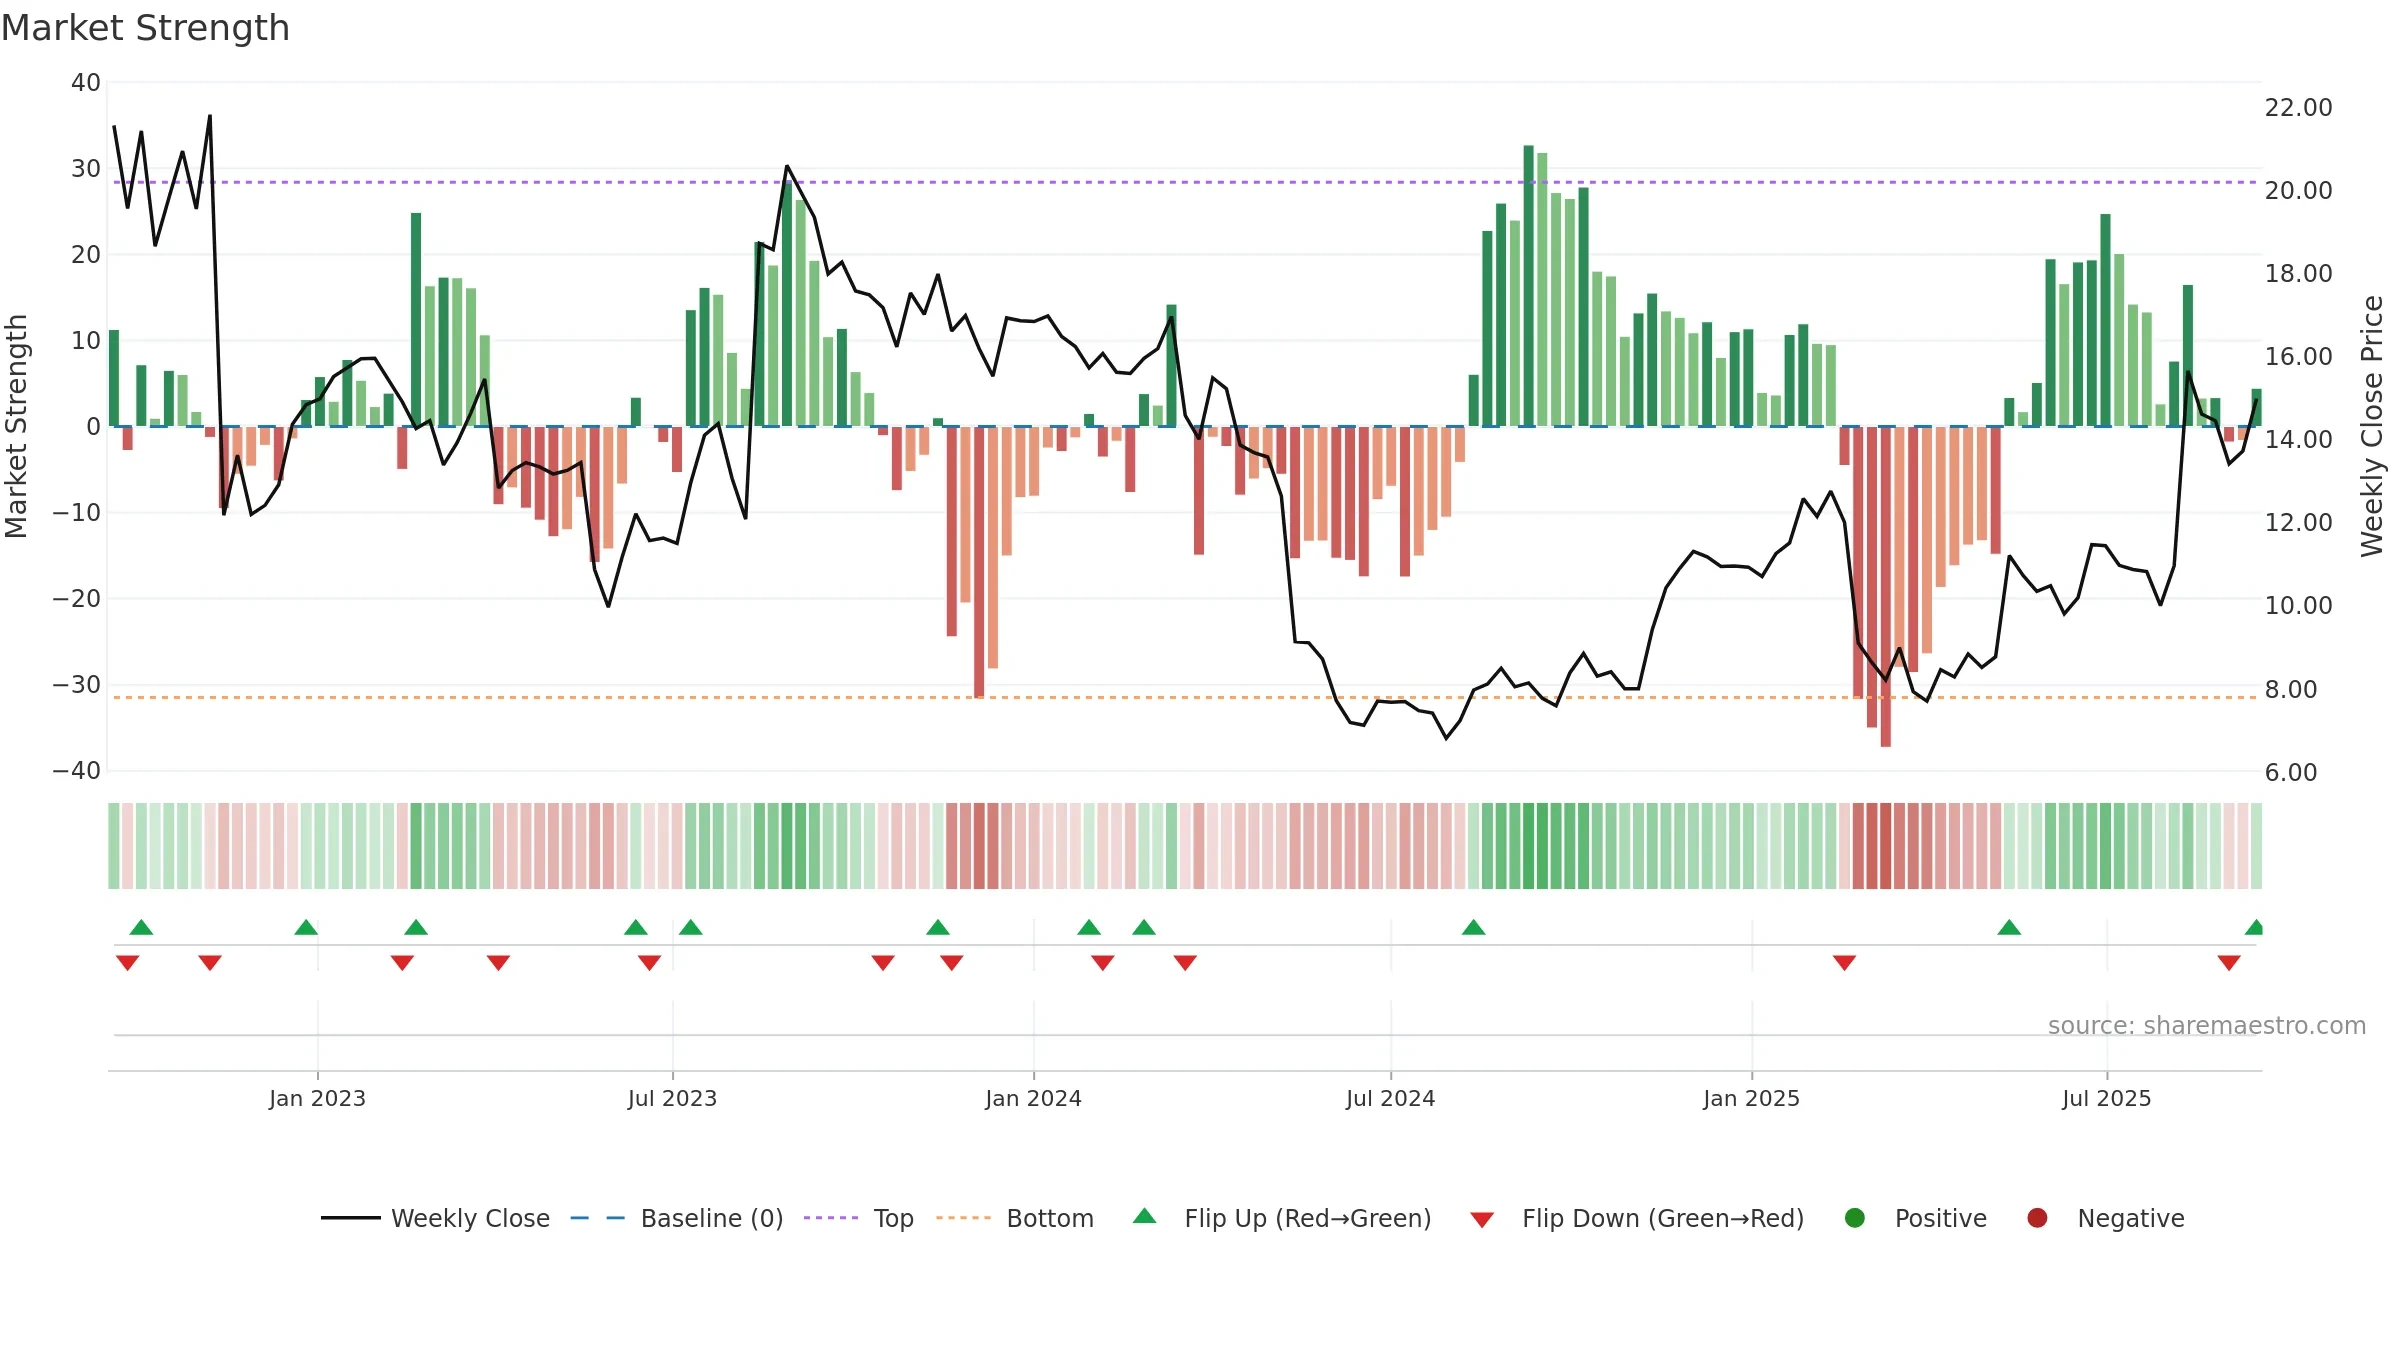The width and height of the screenshot is (2400, 1350).
Task: Click the Jul 2025 axis label
Action: click(2106, 1098)
